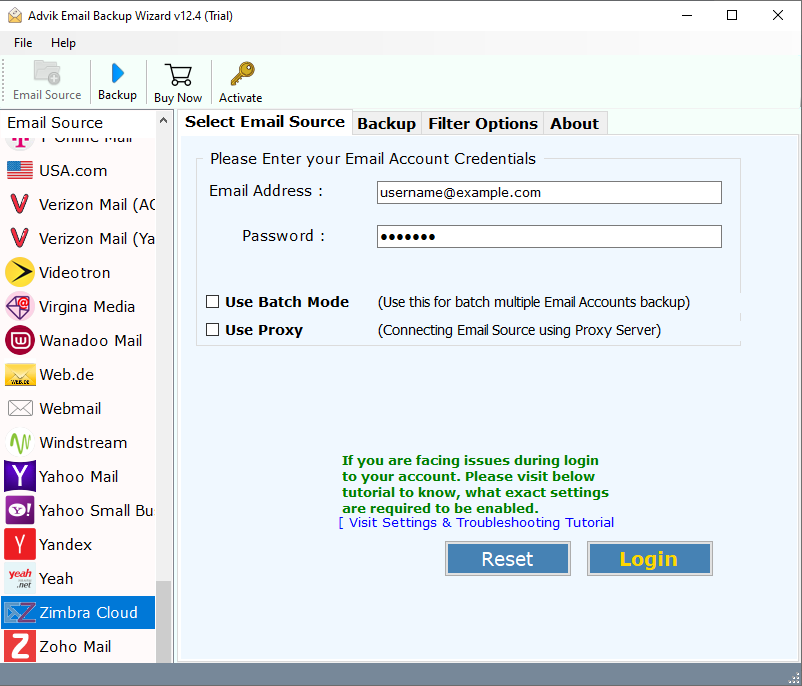
Task: Select the Wanadoo Mail list entry text
Action: coord(91,341)
